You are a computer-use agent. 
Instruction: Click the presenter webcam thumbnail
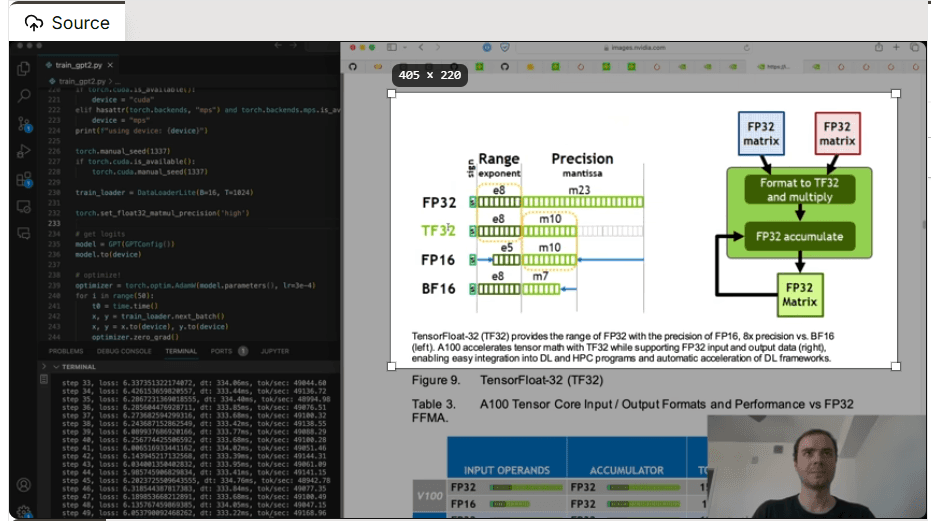tap(816, 466)
